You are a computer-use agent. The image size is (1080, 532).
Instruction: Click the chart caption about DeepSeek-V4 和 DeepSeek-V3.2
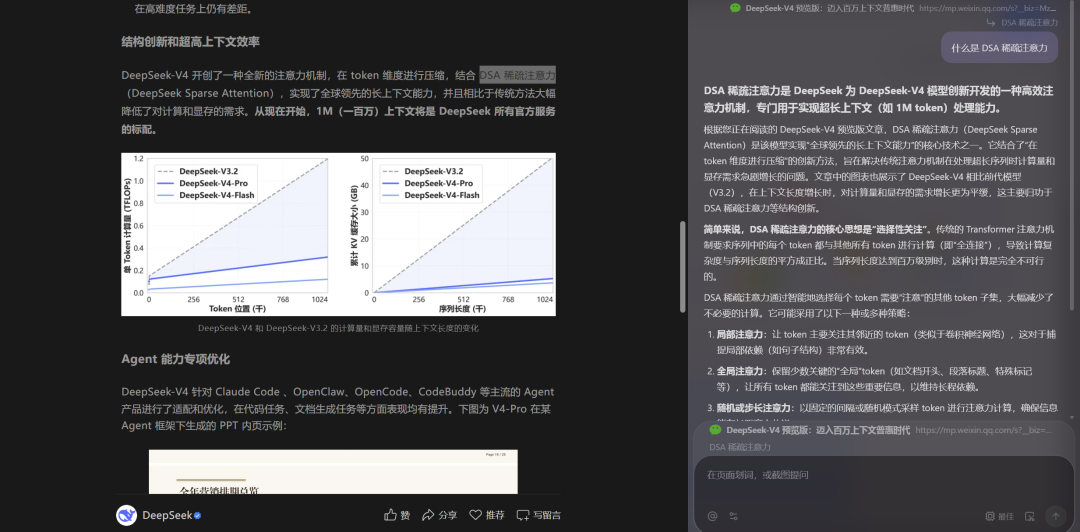coord(338,329)
